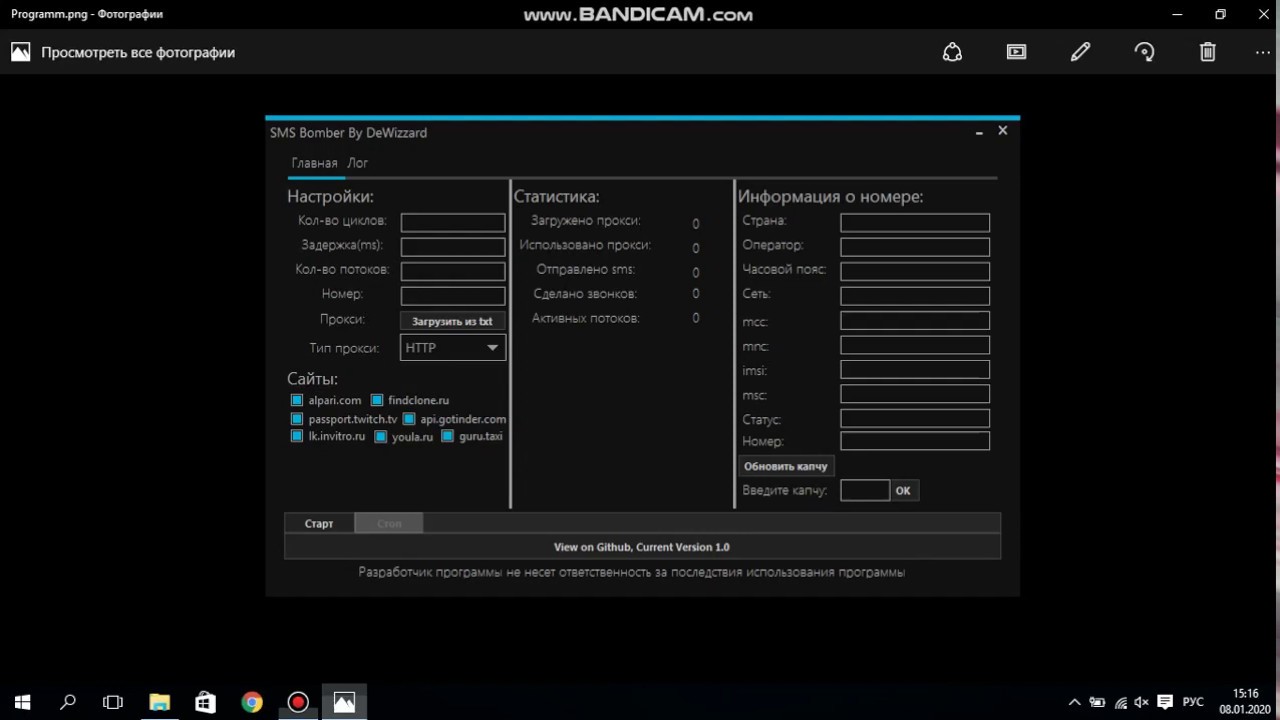Click the Старт button
This screenshot has height=720, width=1280.
(319, 523)
